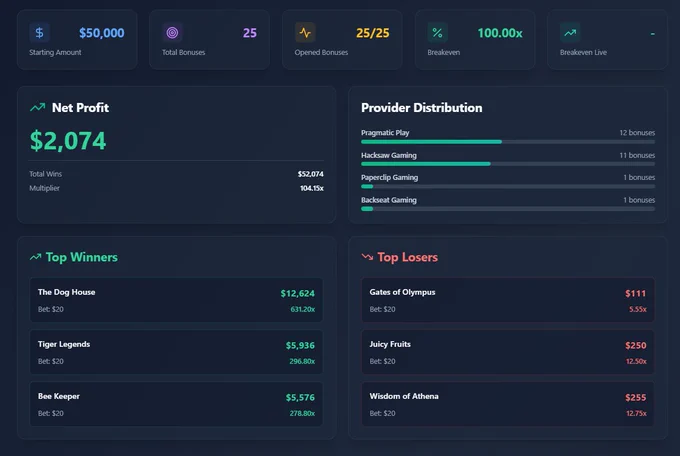680x456 pixels.
Task: Click the Bet: $20 text under Bee Keeper
Action: pos(51,413)
